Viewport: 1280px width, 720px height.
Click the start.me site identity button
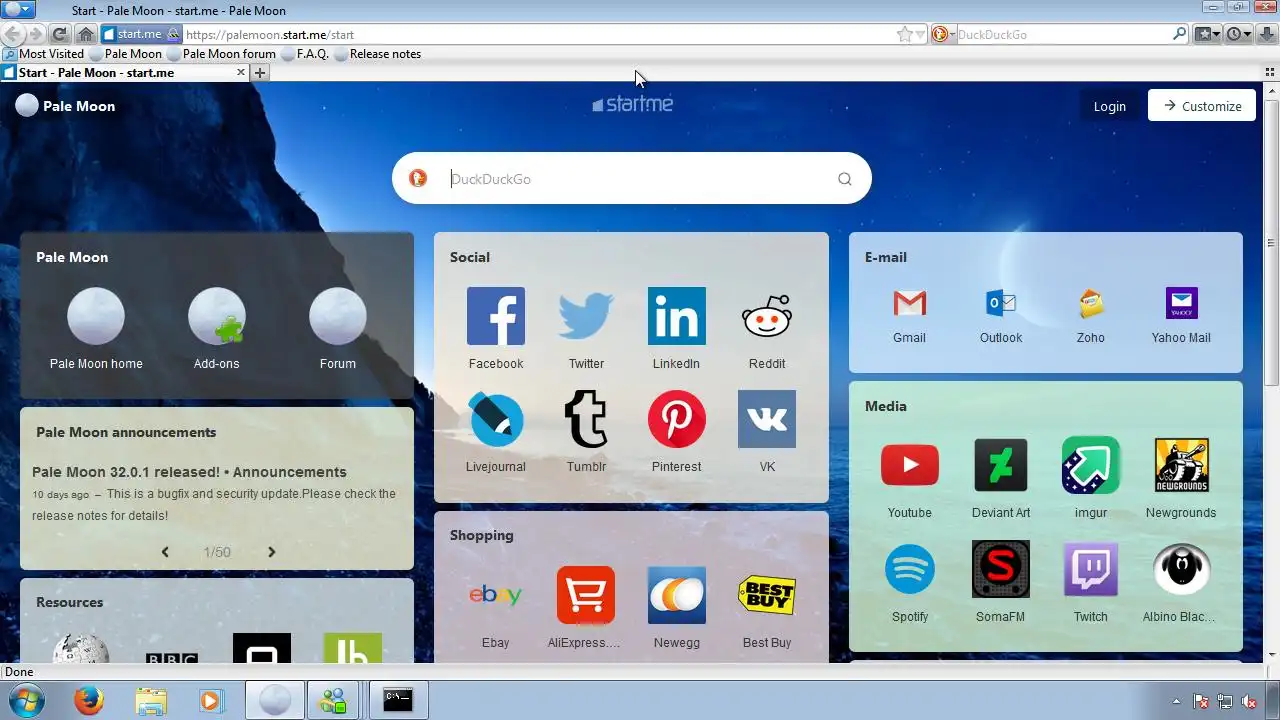(139, 34)
